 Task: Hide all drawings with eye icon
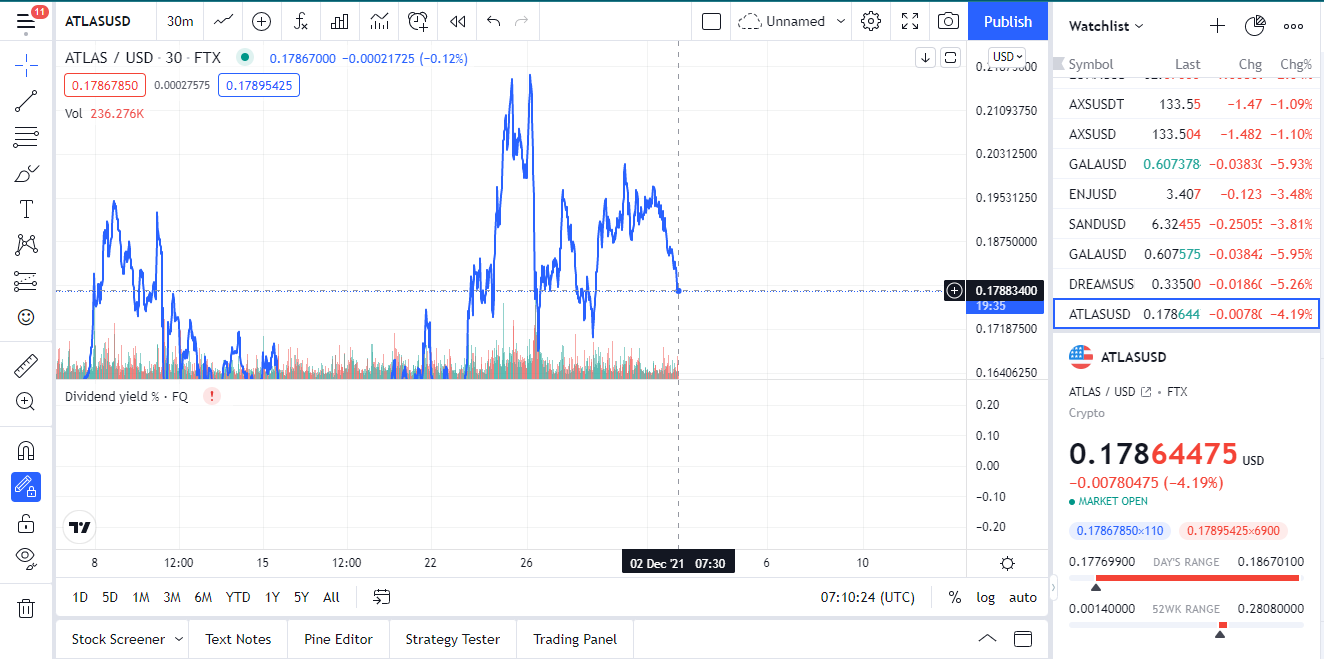coord(26,559)
